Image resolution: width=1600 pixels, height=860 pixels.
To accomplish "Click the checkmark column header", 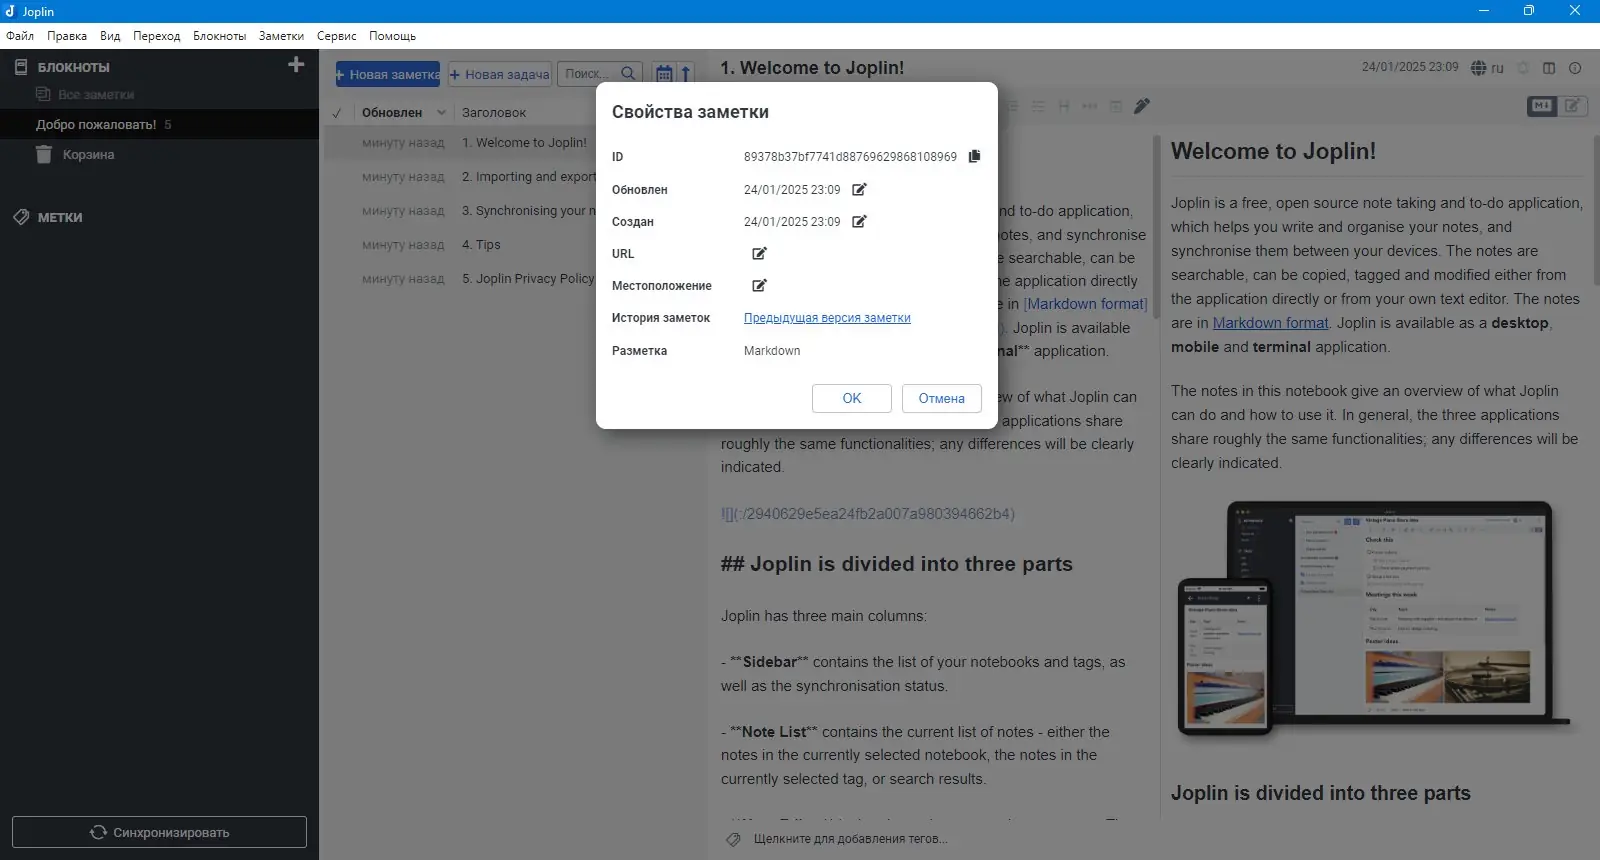I will click(337, 113).
